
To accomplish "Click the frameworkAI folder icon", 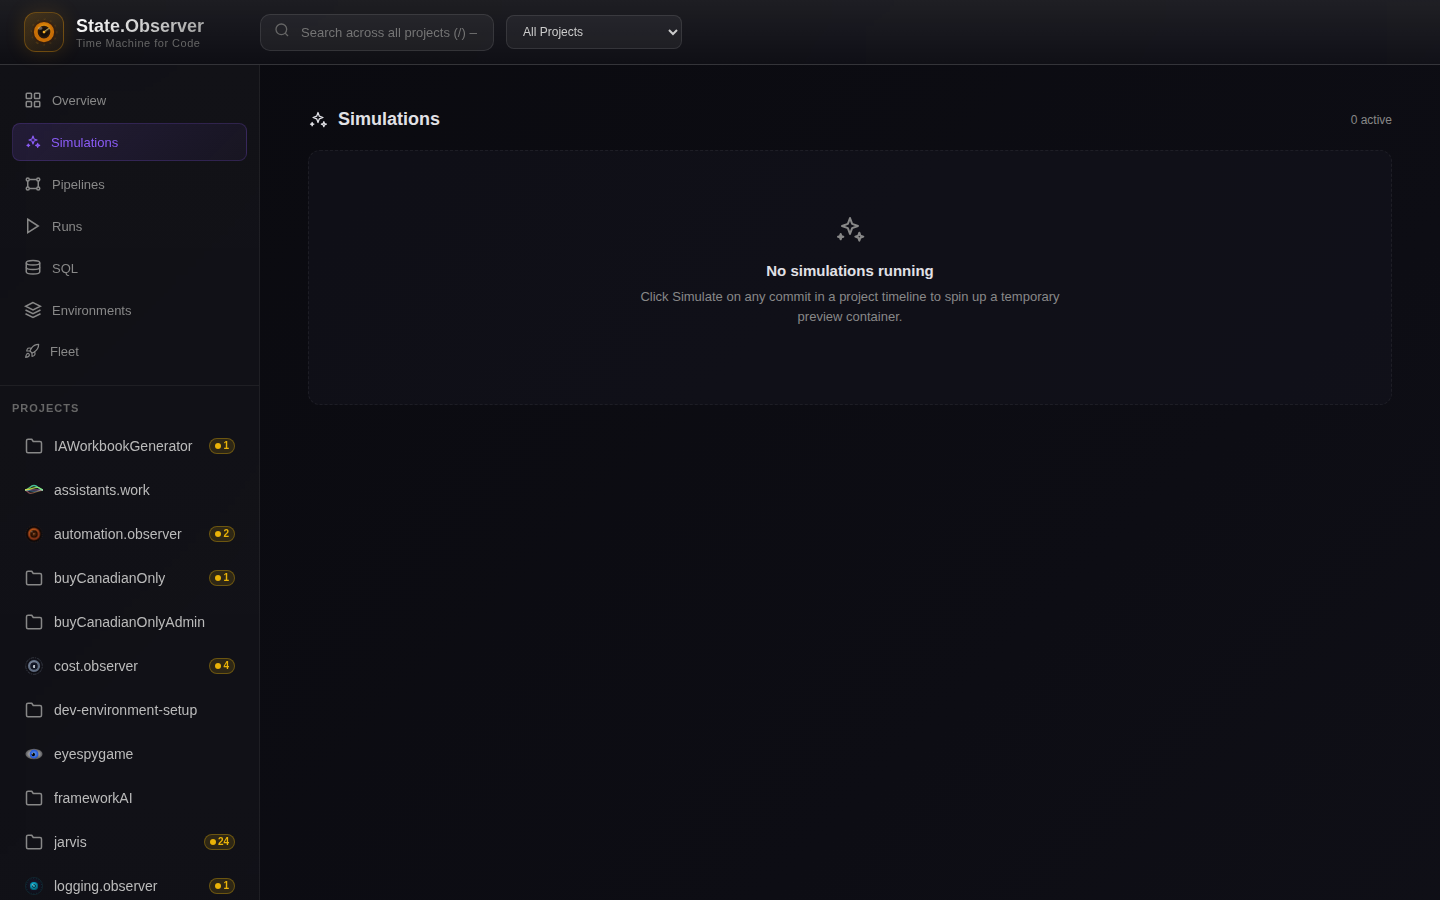I will [x=34, y=798].
